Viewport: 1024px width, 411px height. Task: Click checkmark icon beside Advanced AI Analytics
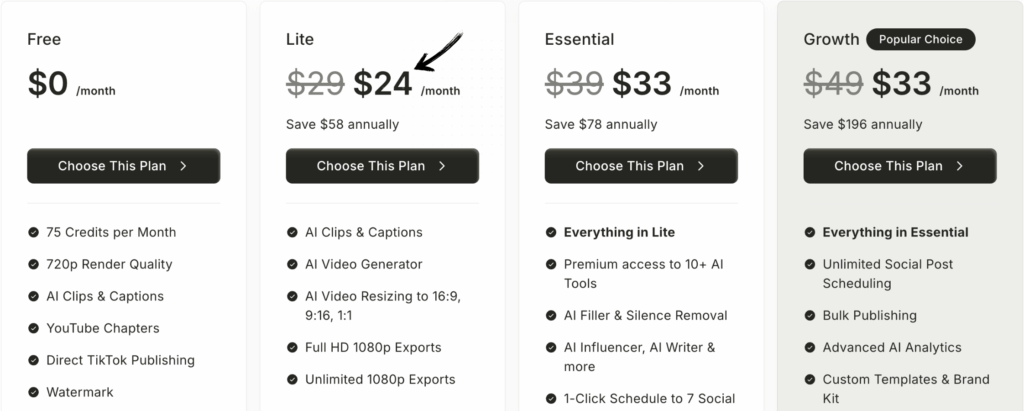coord(810,347)
